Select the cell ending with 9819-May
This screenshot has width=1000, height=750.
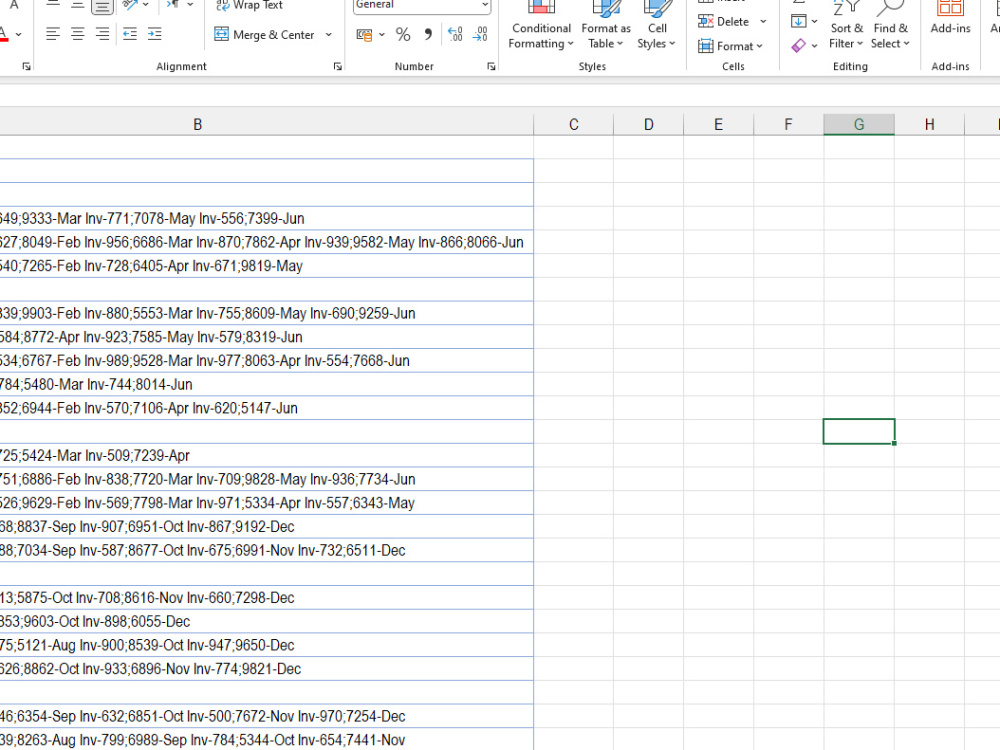267,266
